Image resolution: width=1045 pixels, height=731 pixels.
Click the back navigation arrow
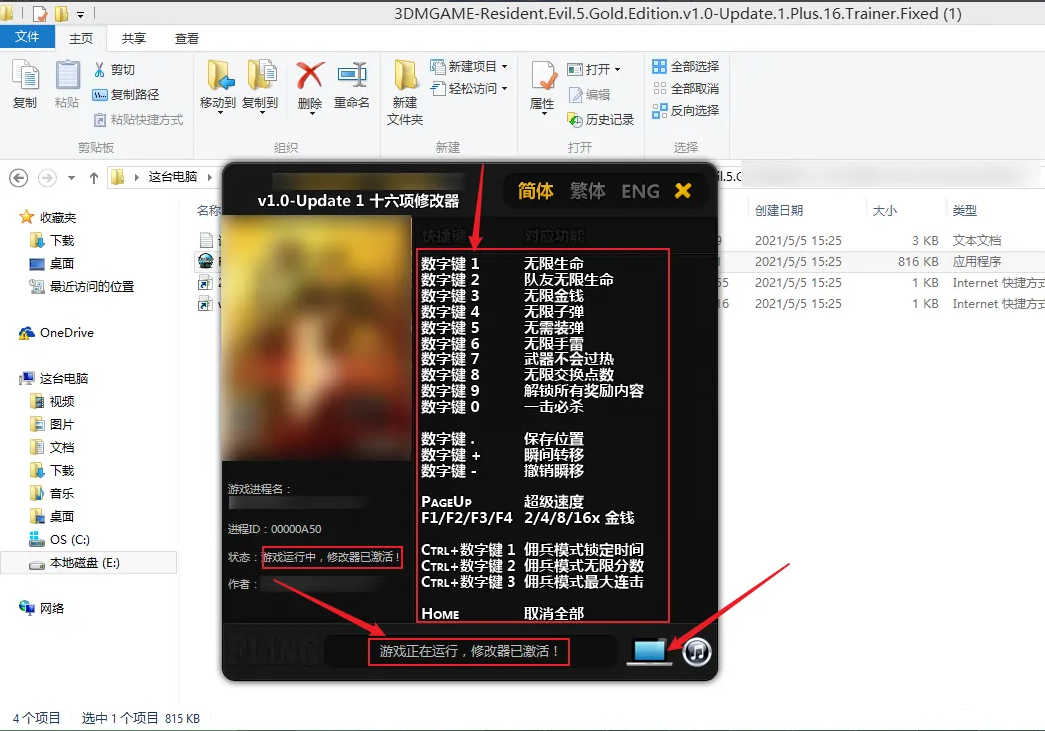(x=18, y=176)
